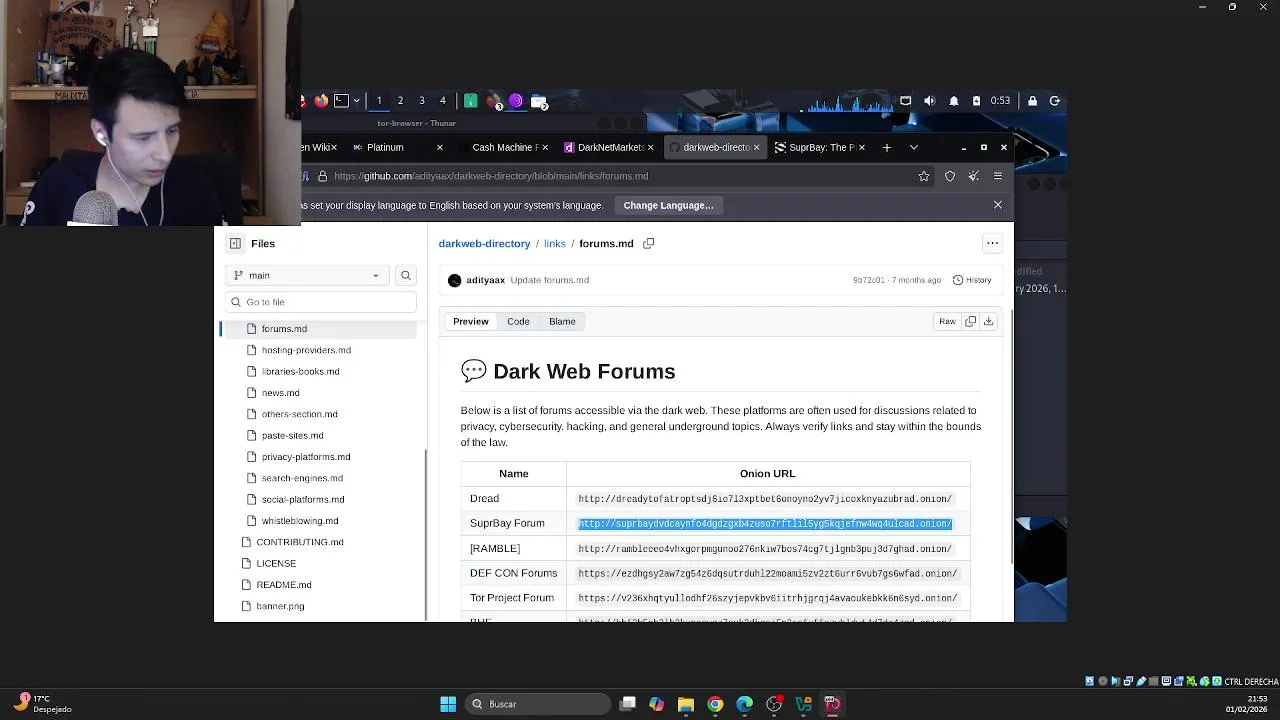This screenshot has width=1280, height=720.
Task: Open 'Update forums.md' commit message
Action: coord(549,280)
